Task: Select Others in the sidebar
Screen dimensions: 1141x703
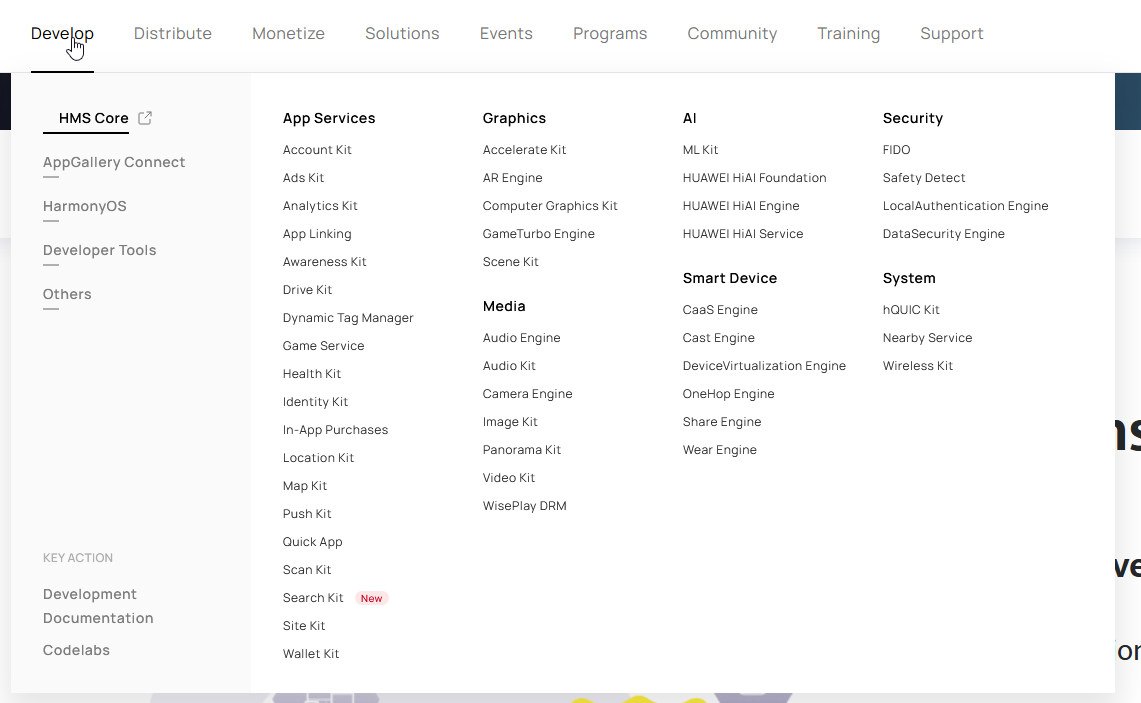Action: 67,294
